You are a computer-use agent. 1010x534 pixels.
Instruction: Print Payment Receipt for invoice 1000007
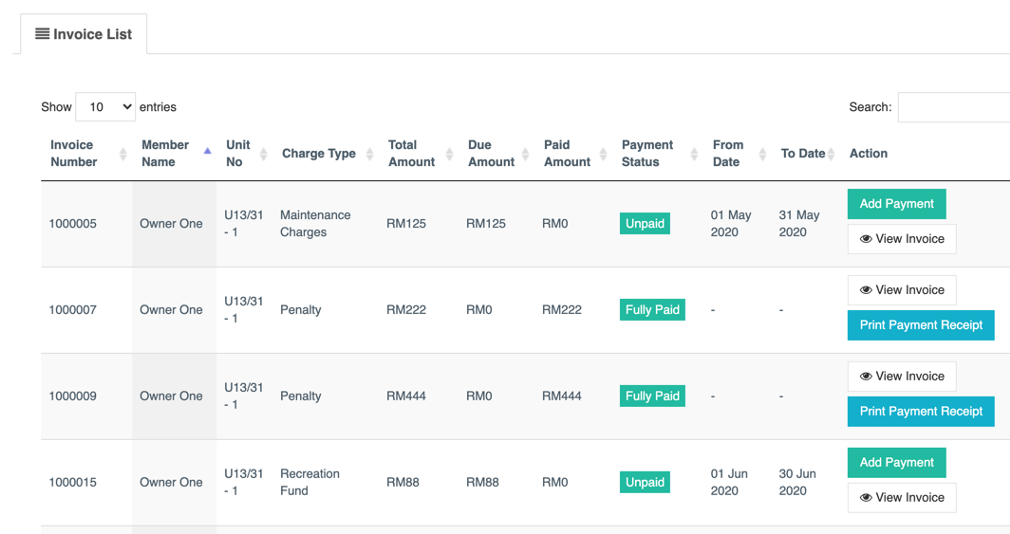(x=921, y=325)
